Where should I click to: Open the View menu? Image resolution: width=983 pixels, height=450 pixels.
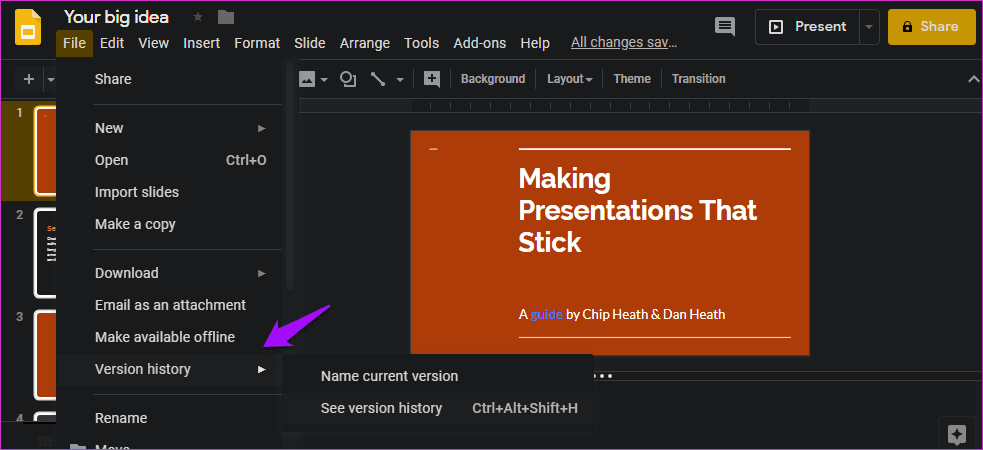(154, 43)
